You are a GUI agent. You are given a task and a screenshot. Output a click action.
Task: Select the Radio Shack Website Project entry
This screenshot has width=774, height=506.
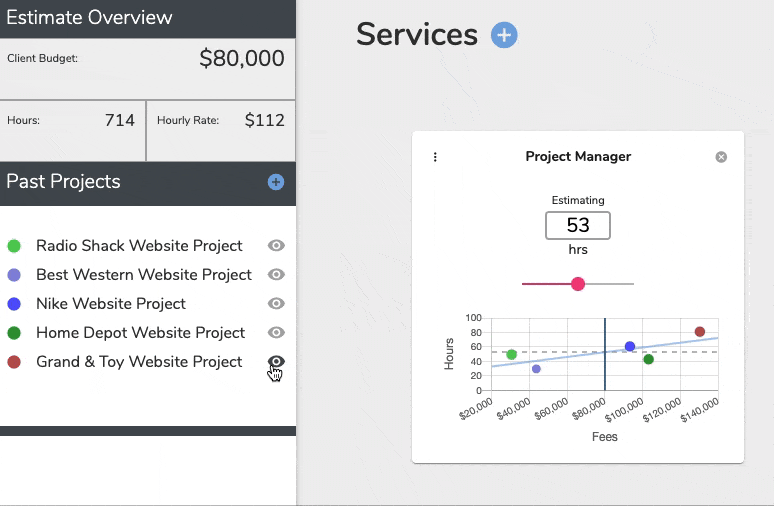[139, 246]
